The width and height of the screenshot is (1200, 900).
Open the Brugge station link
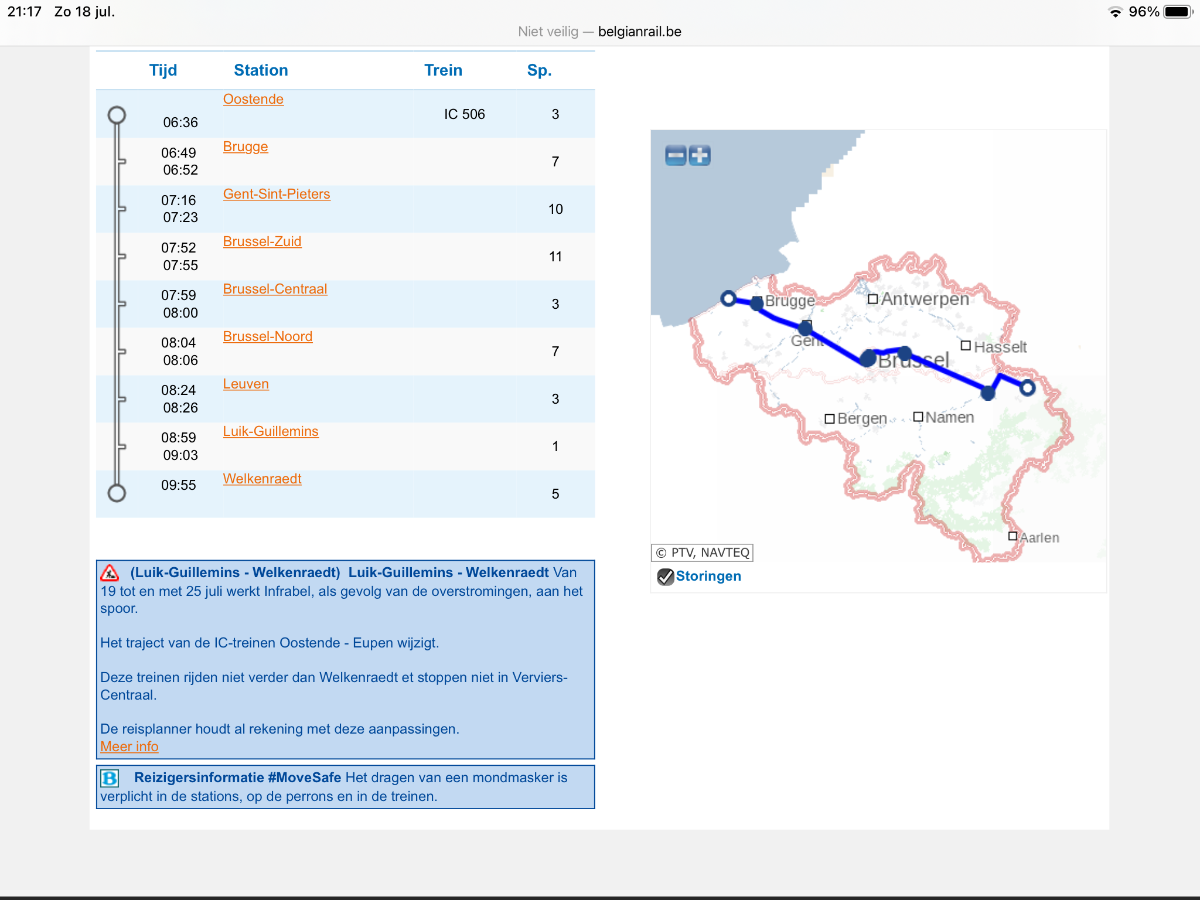[245, 147]
